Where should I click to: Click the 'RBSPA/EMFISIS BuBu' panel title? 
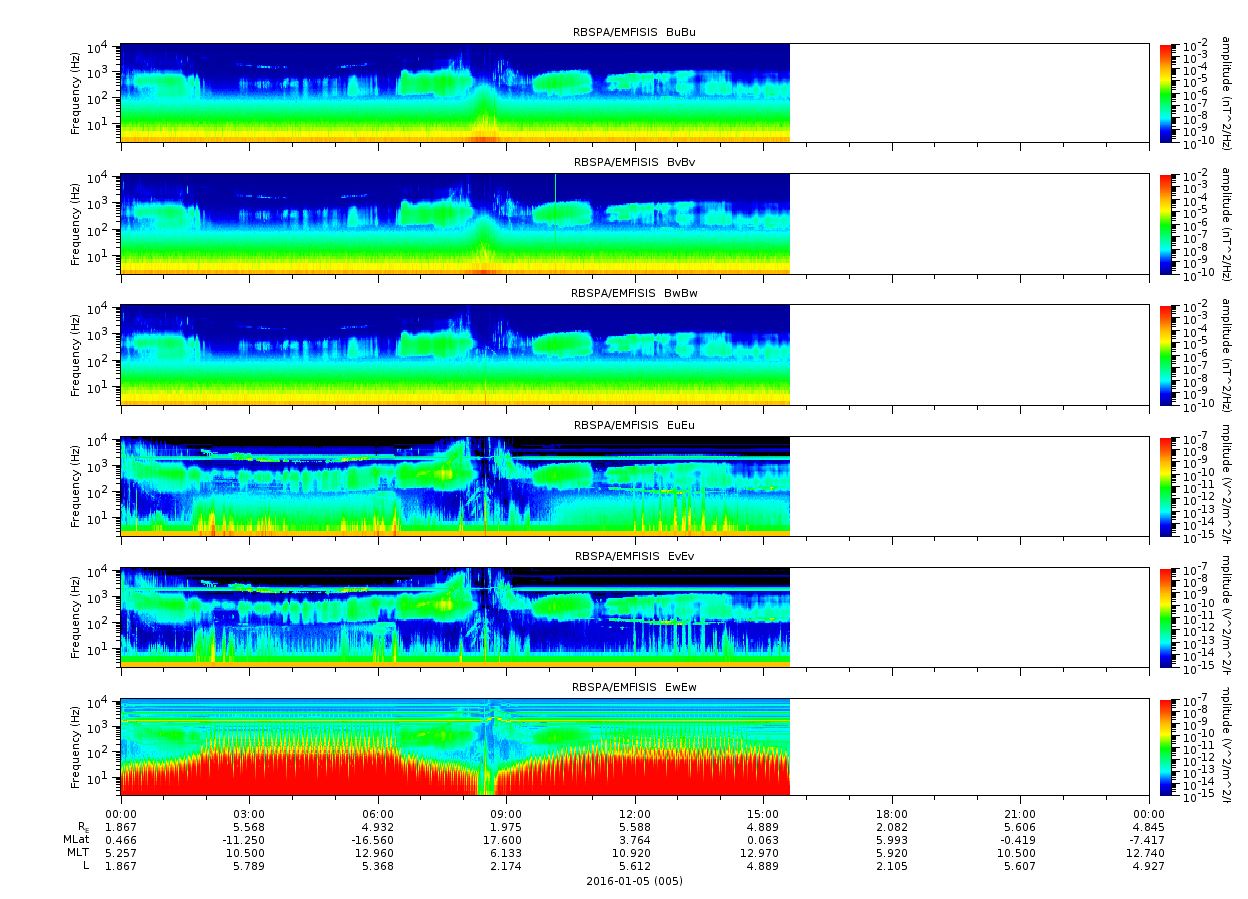click(x=634, y=32)
